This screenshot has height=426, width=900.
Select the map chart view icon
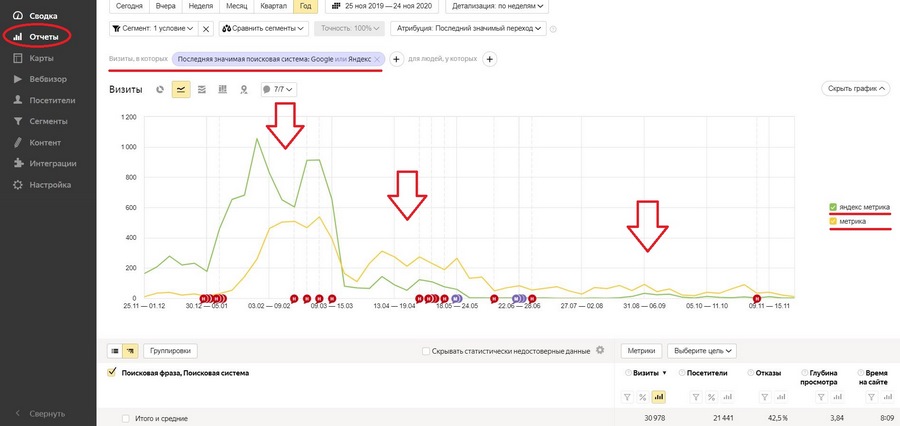tap(244, 90)
